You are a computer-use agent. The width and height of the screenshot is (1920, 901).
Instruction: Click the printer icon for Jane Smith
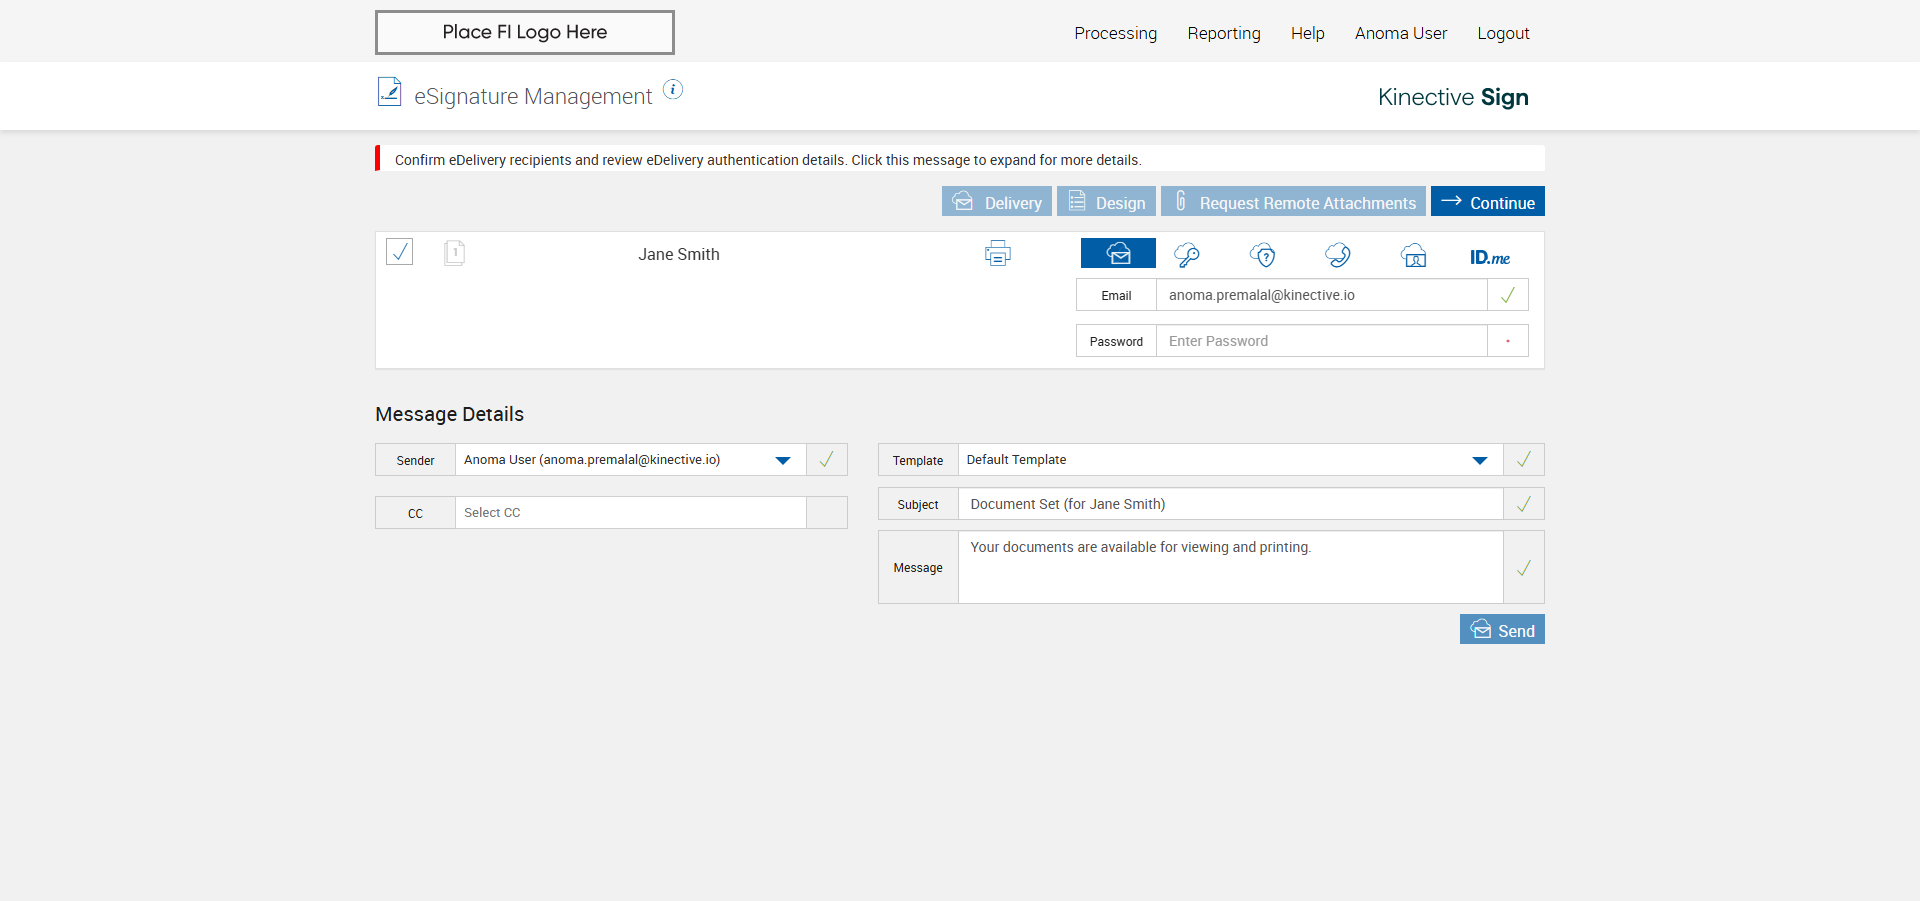tap(997, 254)
